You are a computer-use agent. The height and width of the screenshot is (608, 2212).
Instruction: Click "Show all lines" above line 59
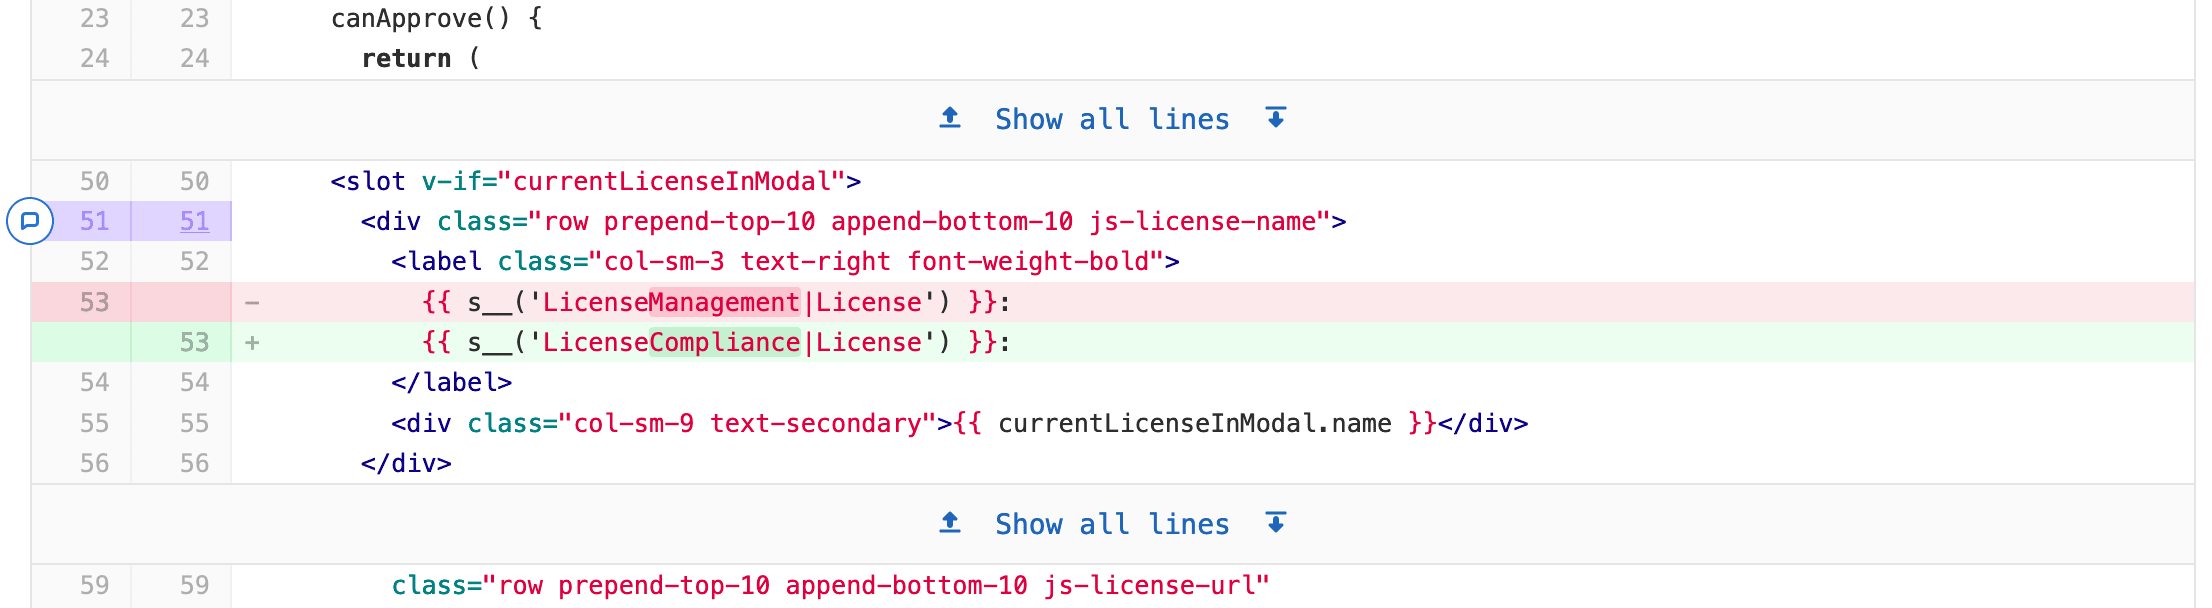(1112, 524)
